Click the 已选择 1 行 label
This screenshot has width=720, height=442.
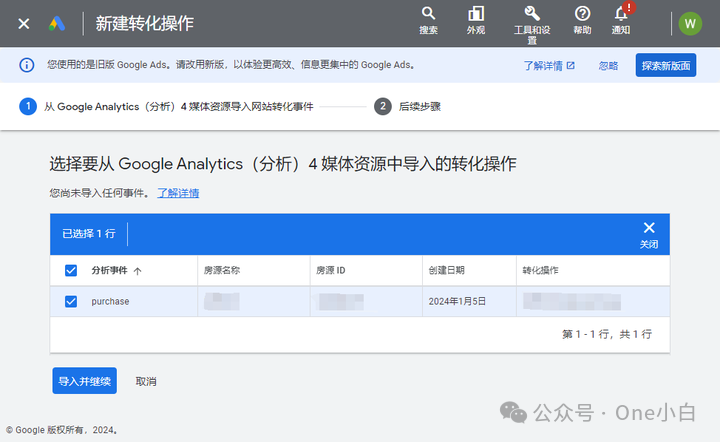pos(89,234)
